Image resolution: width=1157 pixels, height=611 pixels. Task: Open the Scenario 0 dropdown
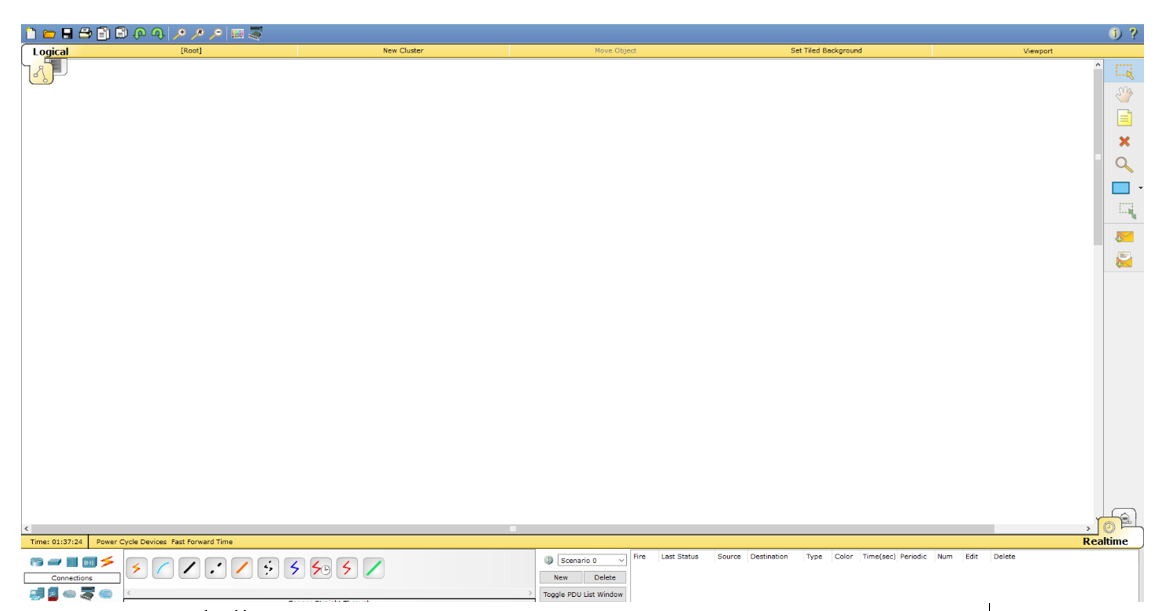pos(592,560)
